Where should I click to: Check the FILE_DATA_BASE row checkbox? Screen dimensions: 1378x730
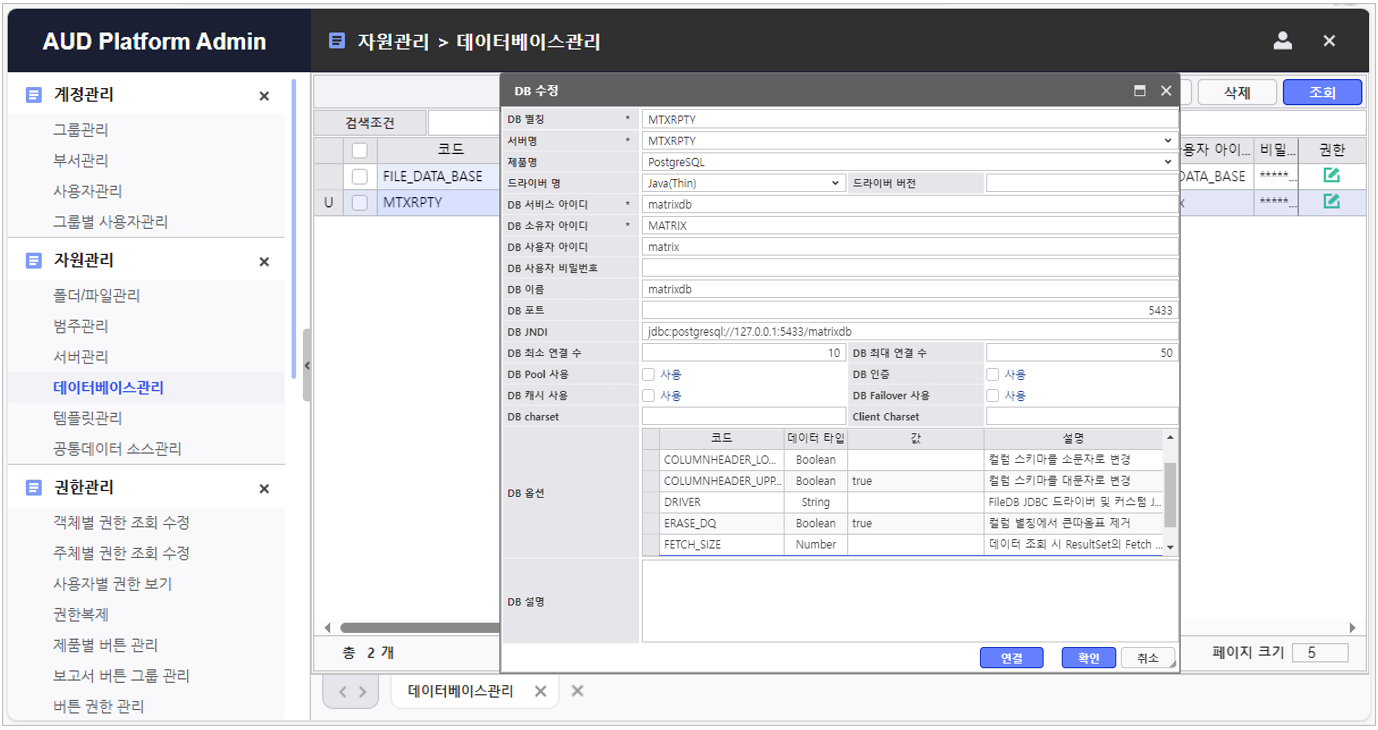[x=360, y=176]
